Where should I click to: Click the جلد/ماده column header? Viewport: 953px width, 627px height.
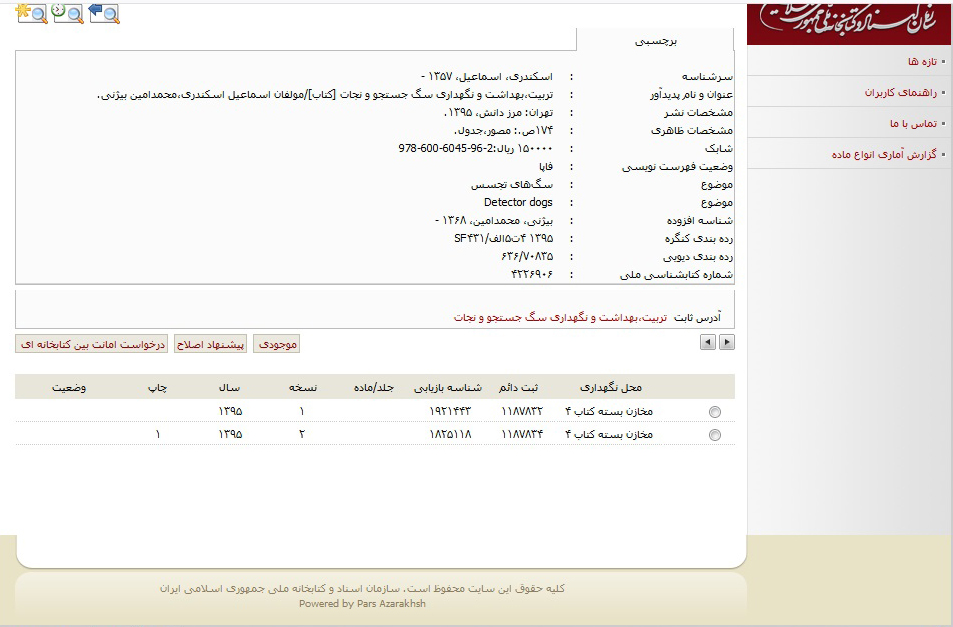[374, 388]
